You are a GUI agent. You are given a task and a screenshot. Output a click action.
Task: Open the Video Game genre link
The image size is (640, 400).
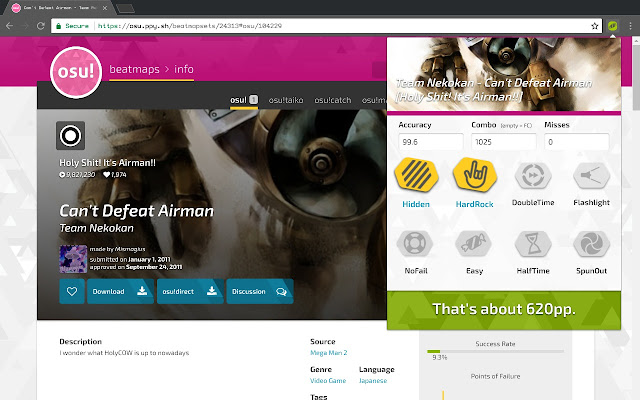tap(328, 380)
